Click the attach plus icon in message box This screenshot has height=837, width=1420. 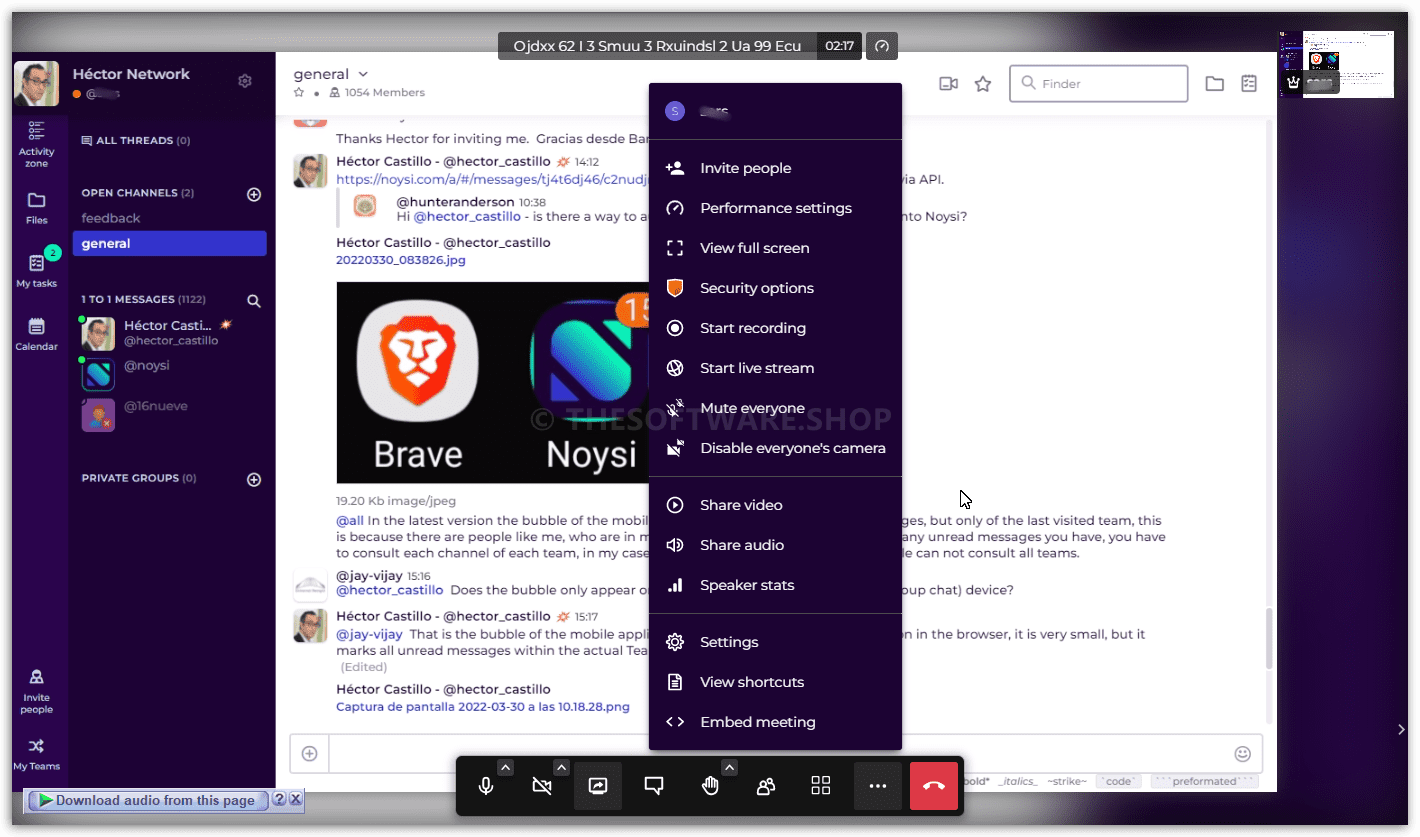pyautogui.click(x=310, y=754)
